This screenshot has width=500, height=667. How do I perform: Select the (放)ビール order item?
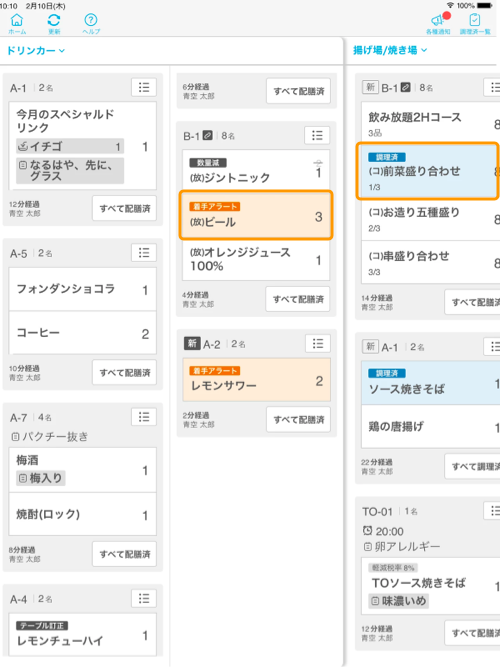pos(256,215)
